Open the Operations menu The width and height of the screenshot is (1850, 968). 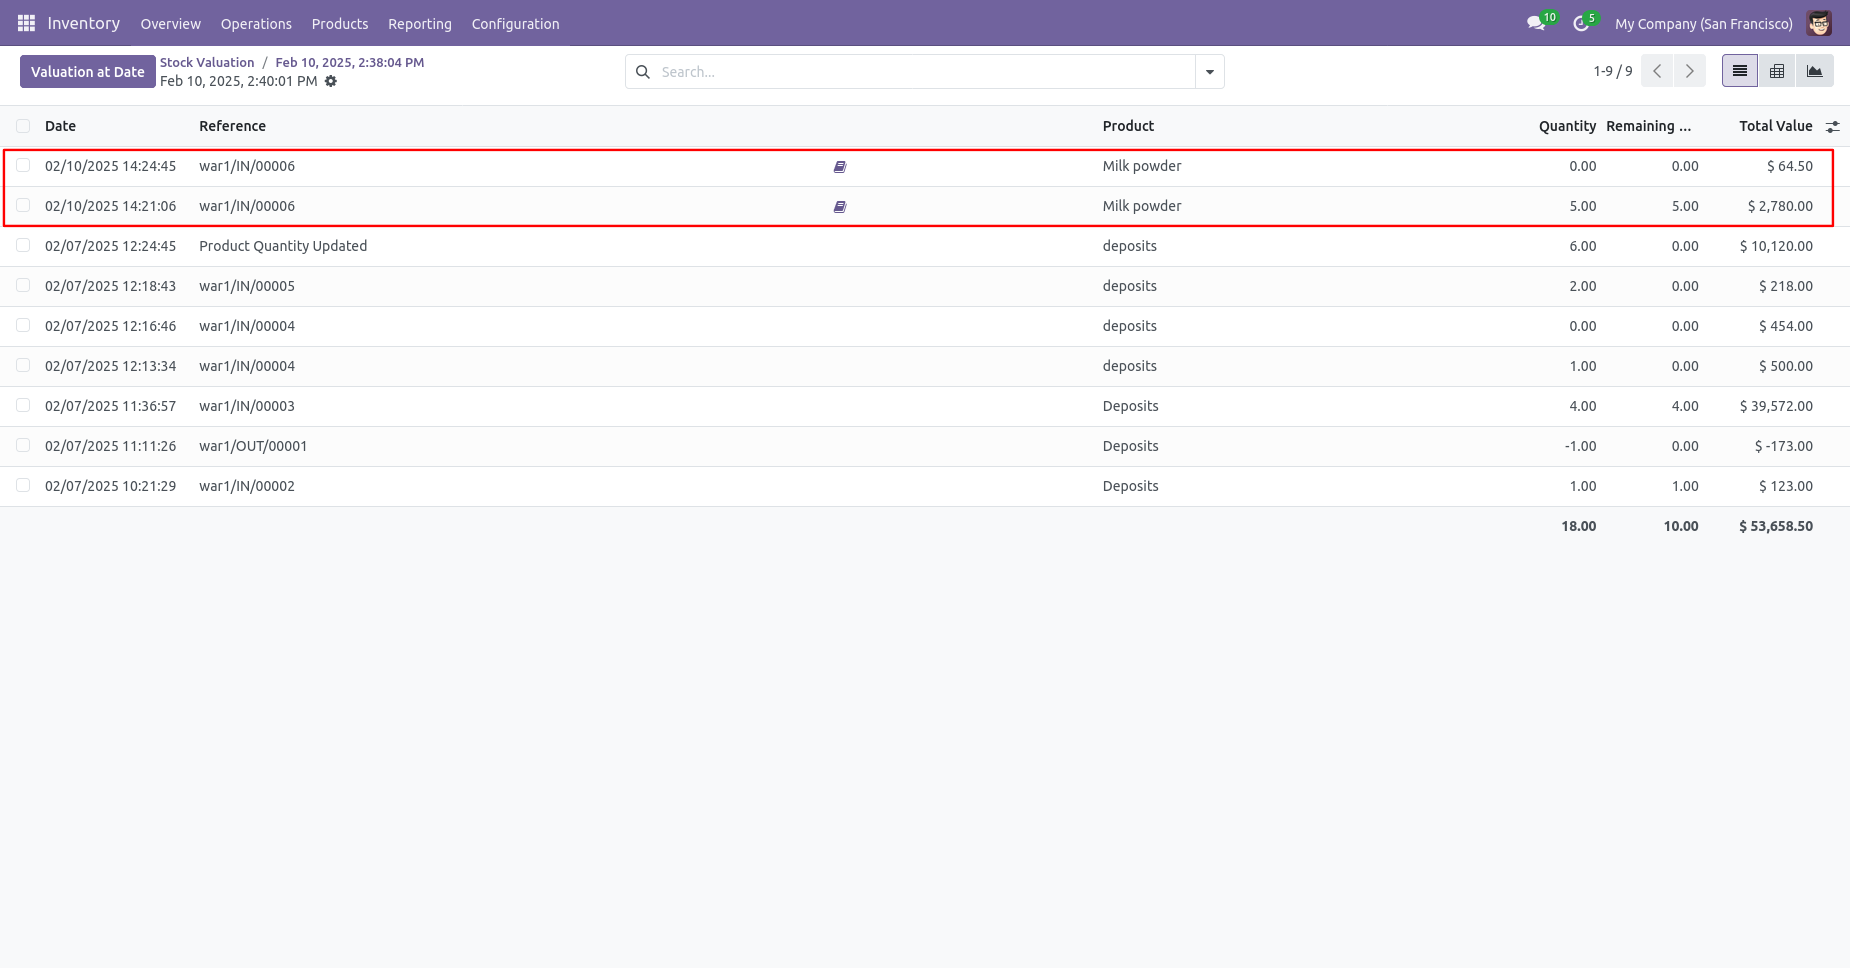point(256,24)
